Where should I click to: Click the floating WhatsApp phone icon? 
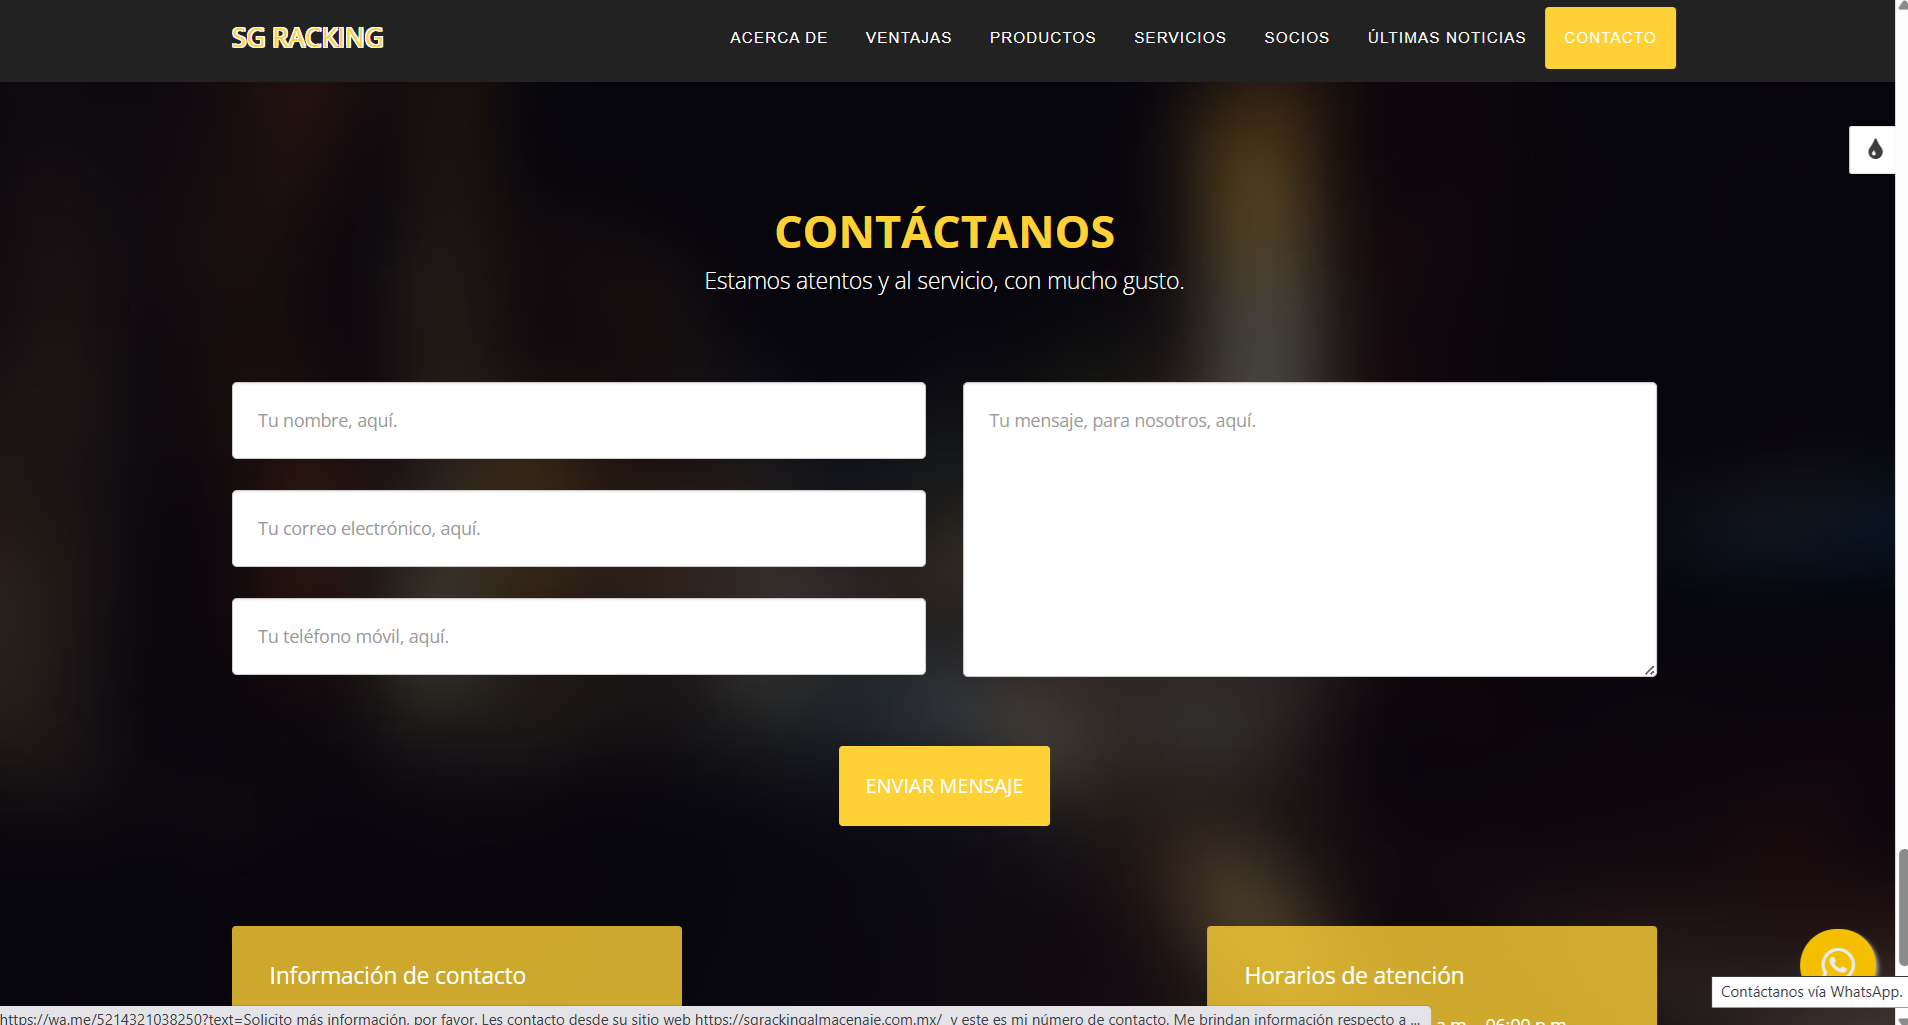pos(1837,960)
